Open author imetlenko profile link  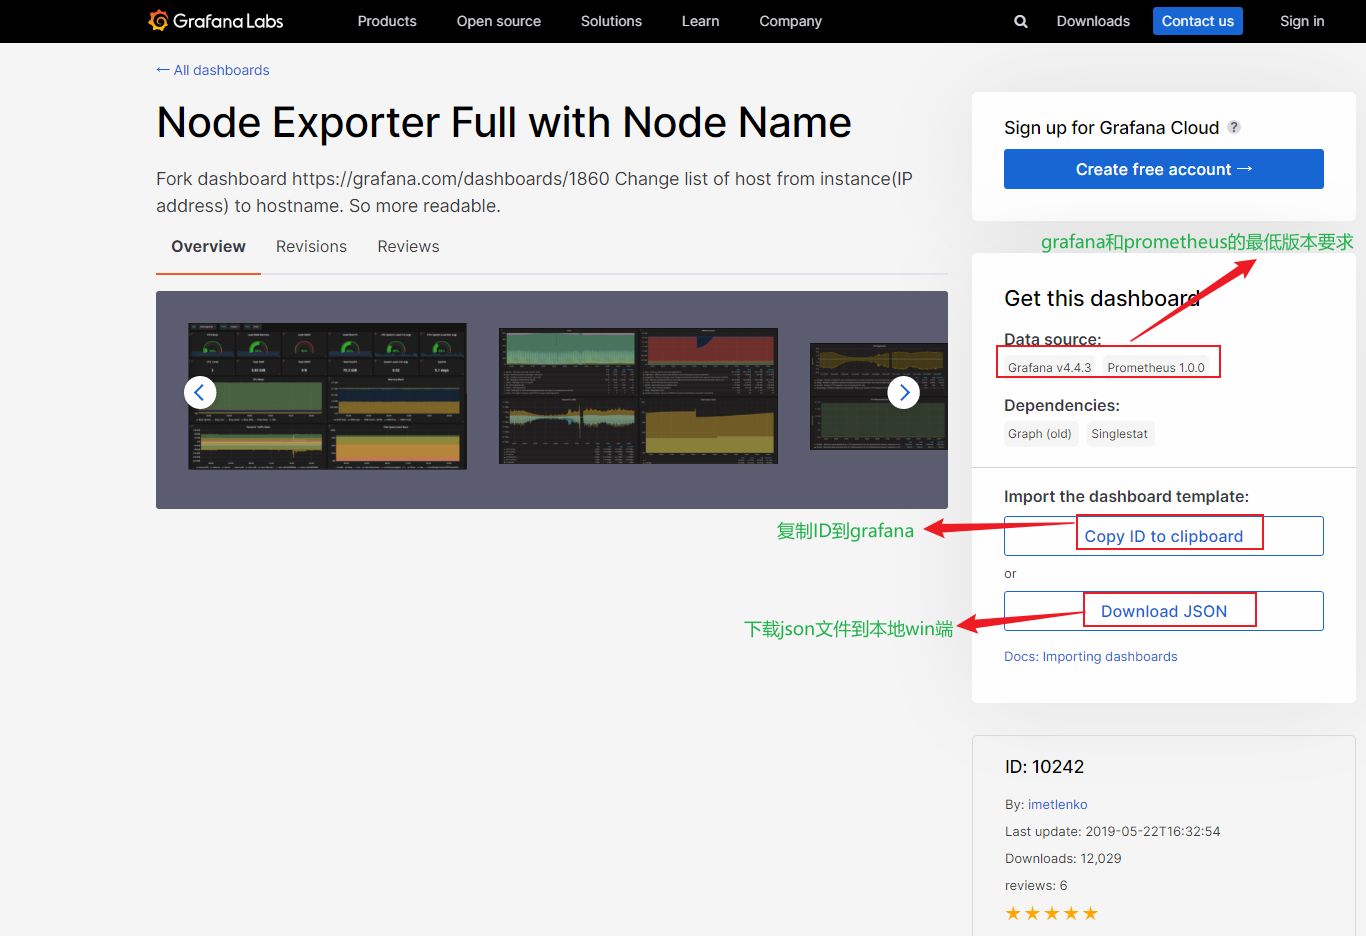(x=1058, y=805)
